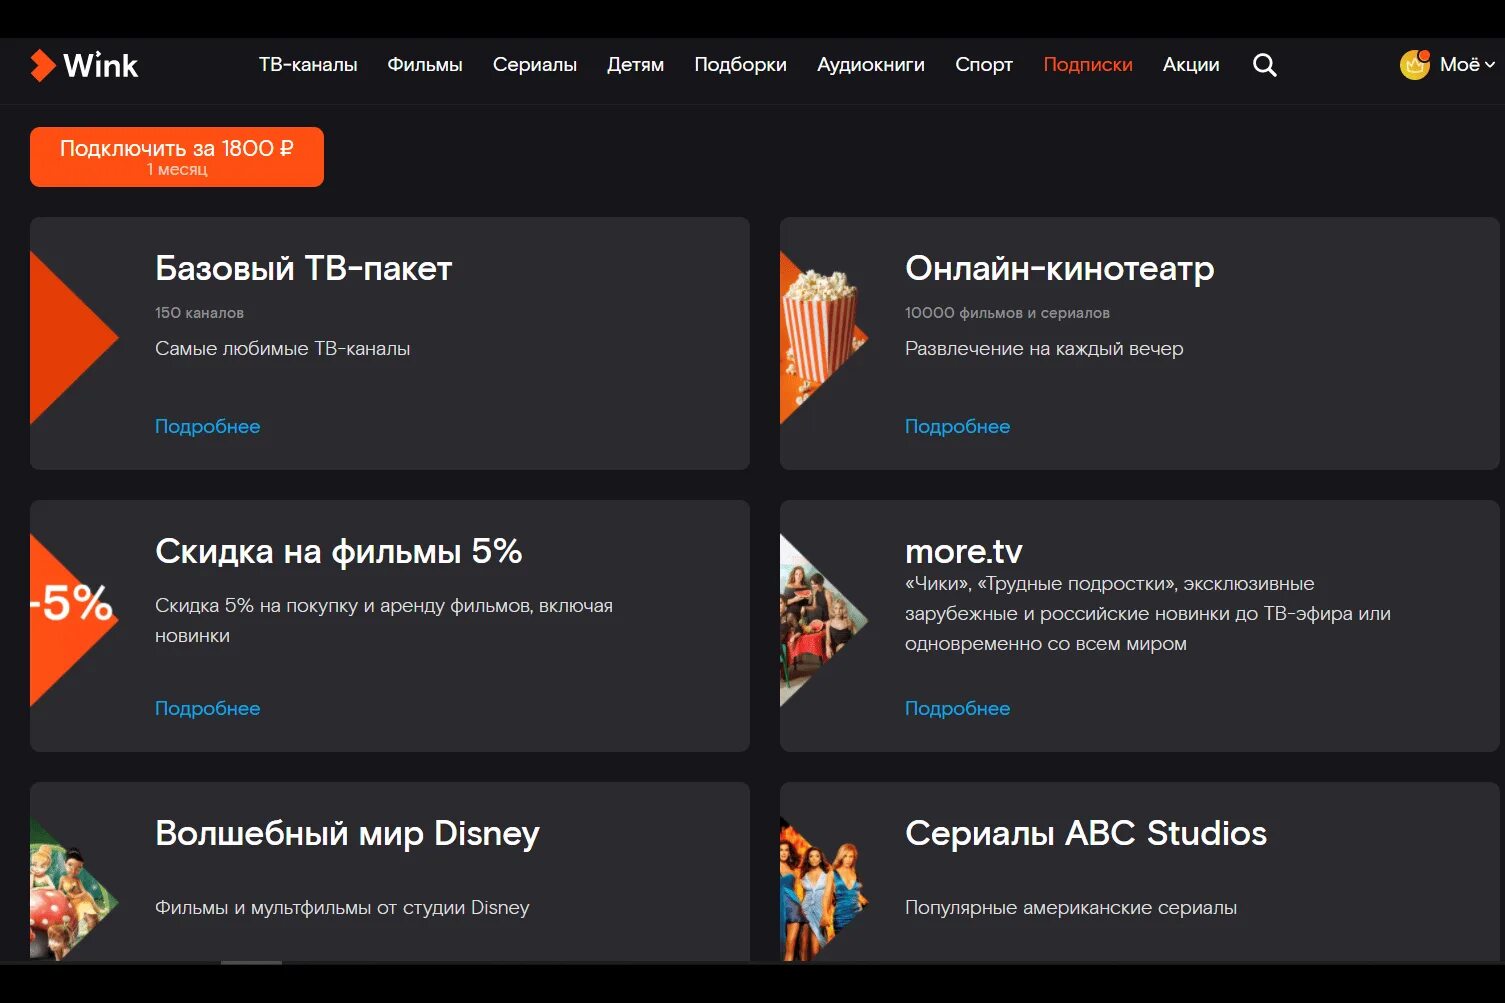Image resolution: width=1505 pixels, height=1003 pixels.
Task: Click Подробнее under Скидка на фильмы 5%
Action: coord(207,708)
